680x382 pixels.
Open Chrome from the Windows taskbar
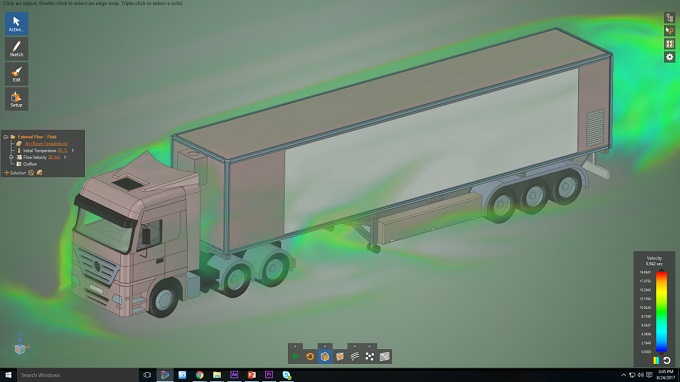(199, 375)
